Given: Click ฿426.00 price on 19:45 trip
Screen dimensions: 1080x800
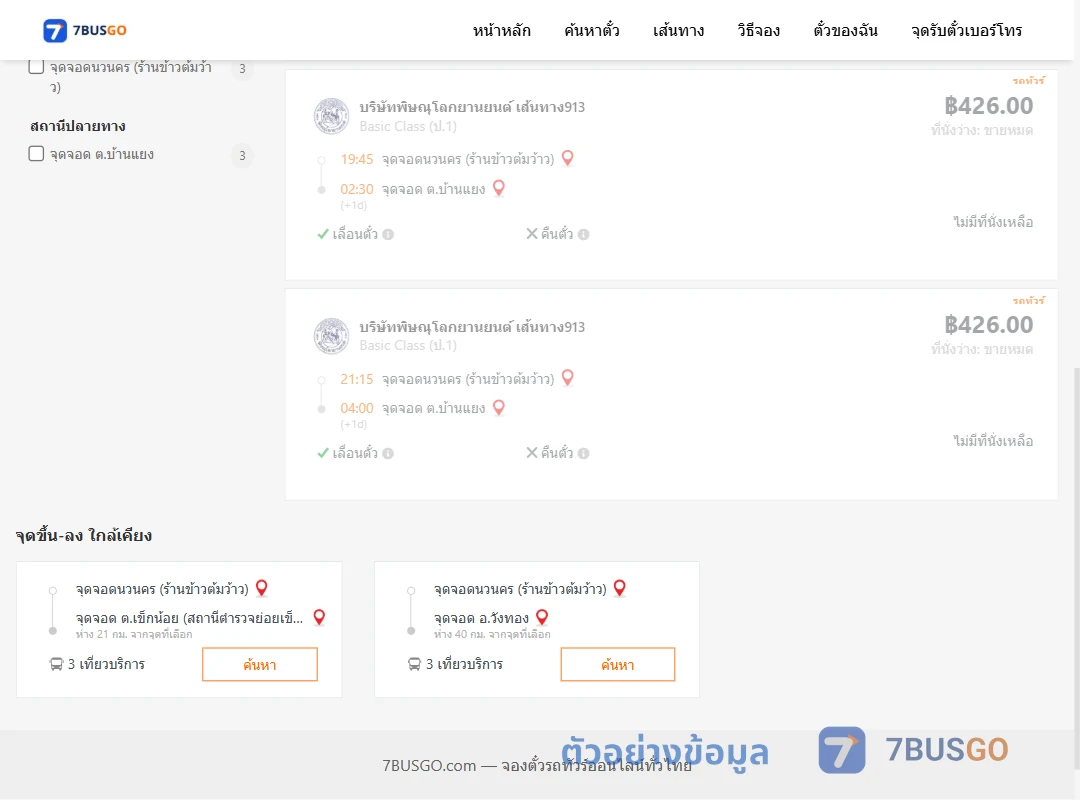Looking at the screenshot, I should point(988,106).
